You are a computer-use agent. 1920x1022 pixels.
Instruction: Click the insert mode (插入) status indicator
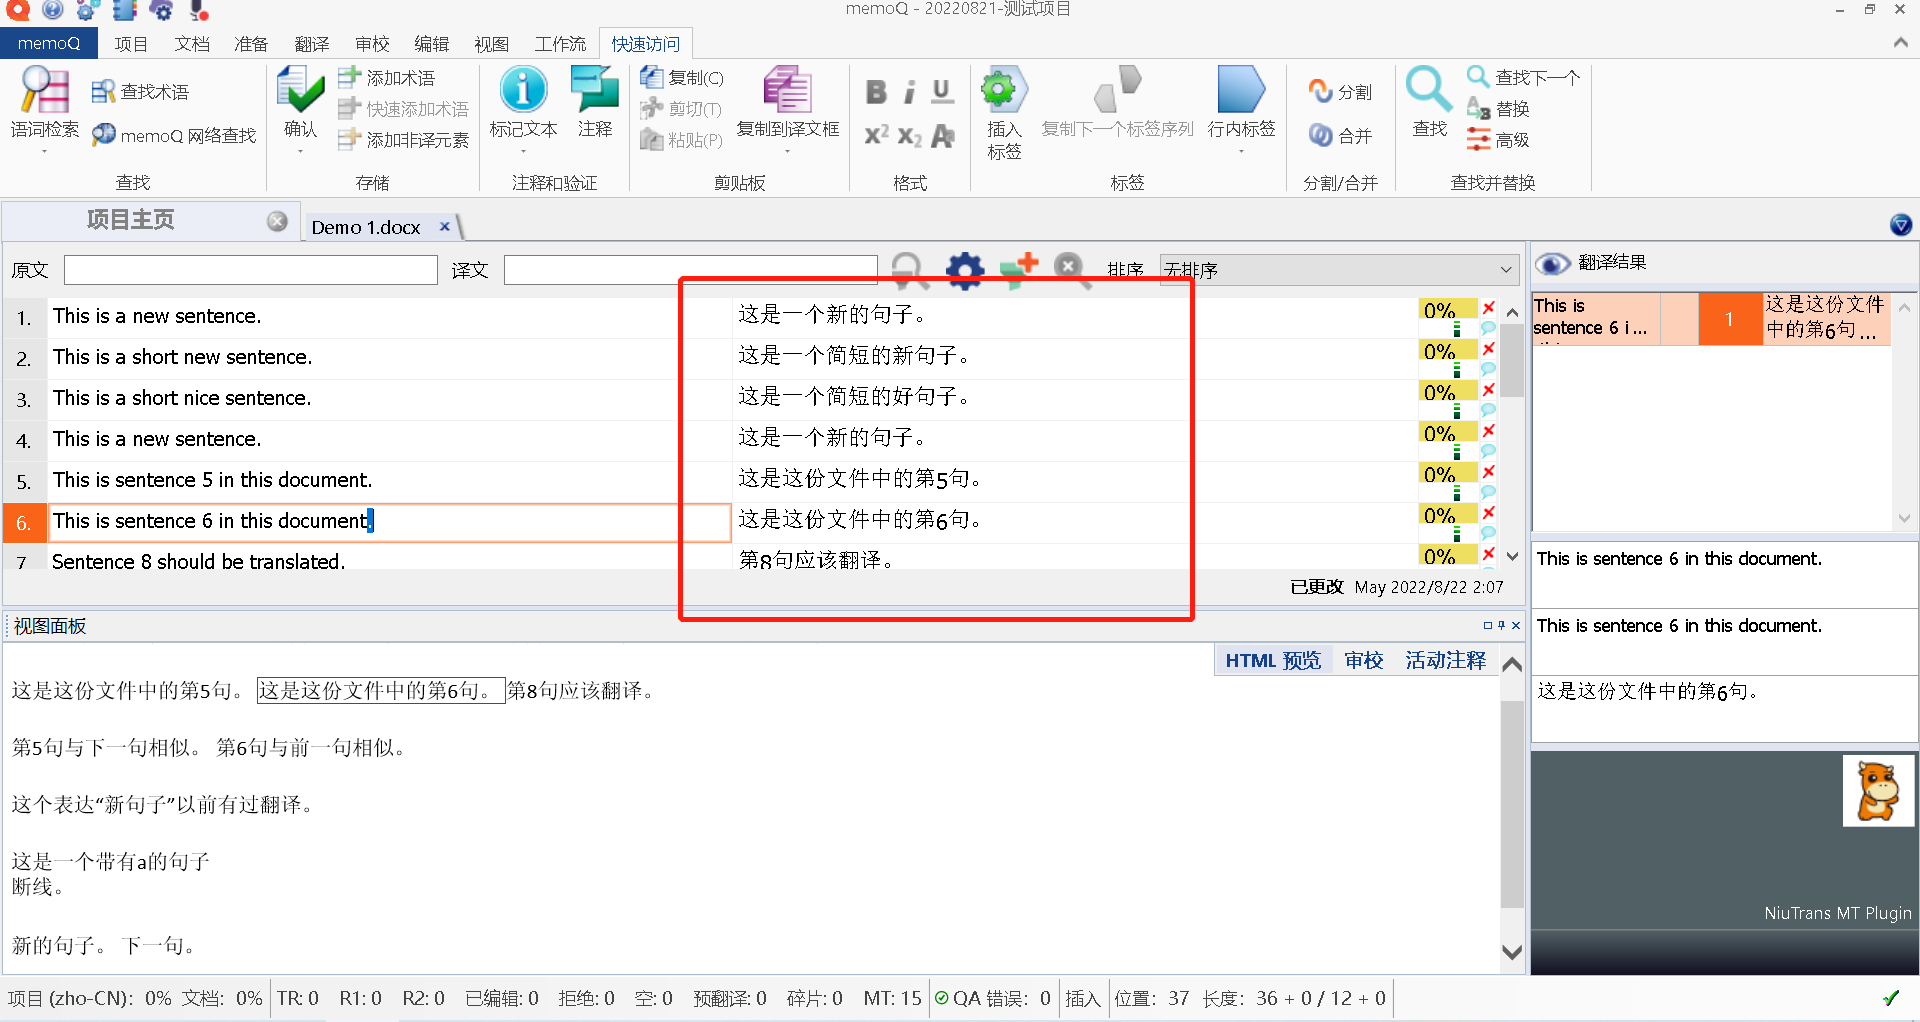(1083, 998)
